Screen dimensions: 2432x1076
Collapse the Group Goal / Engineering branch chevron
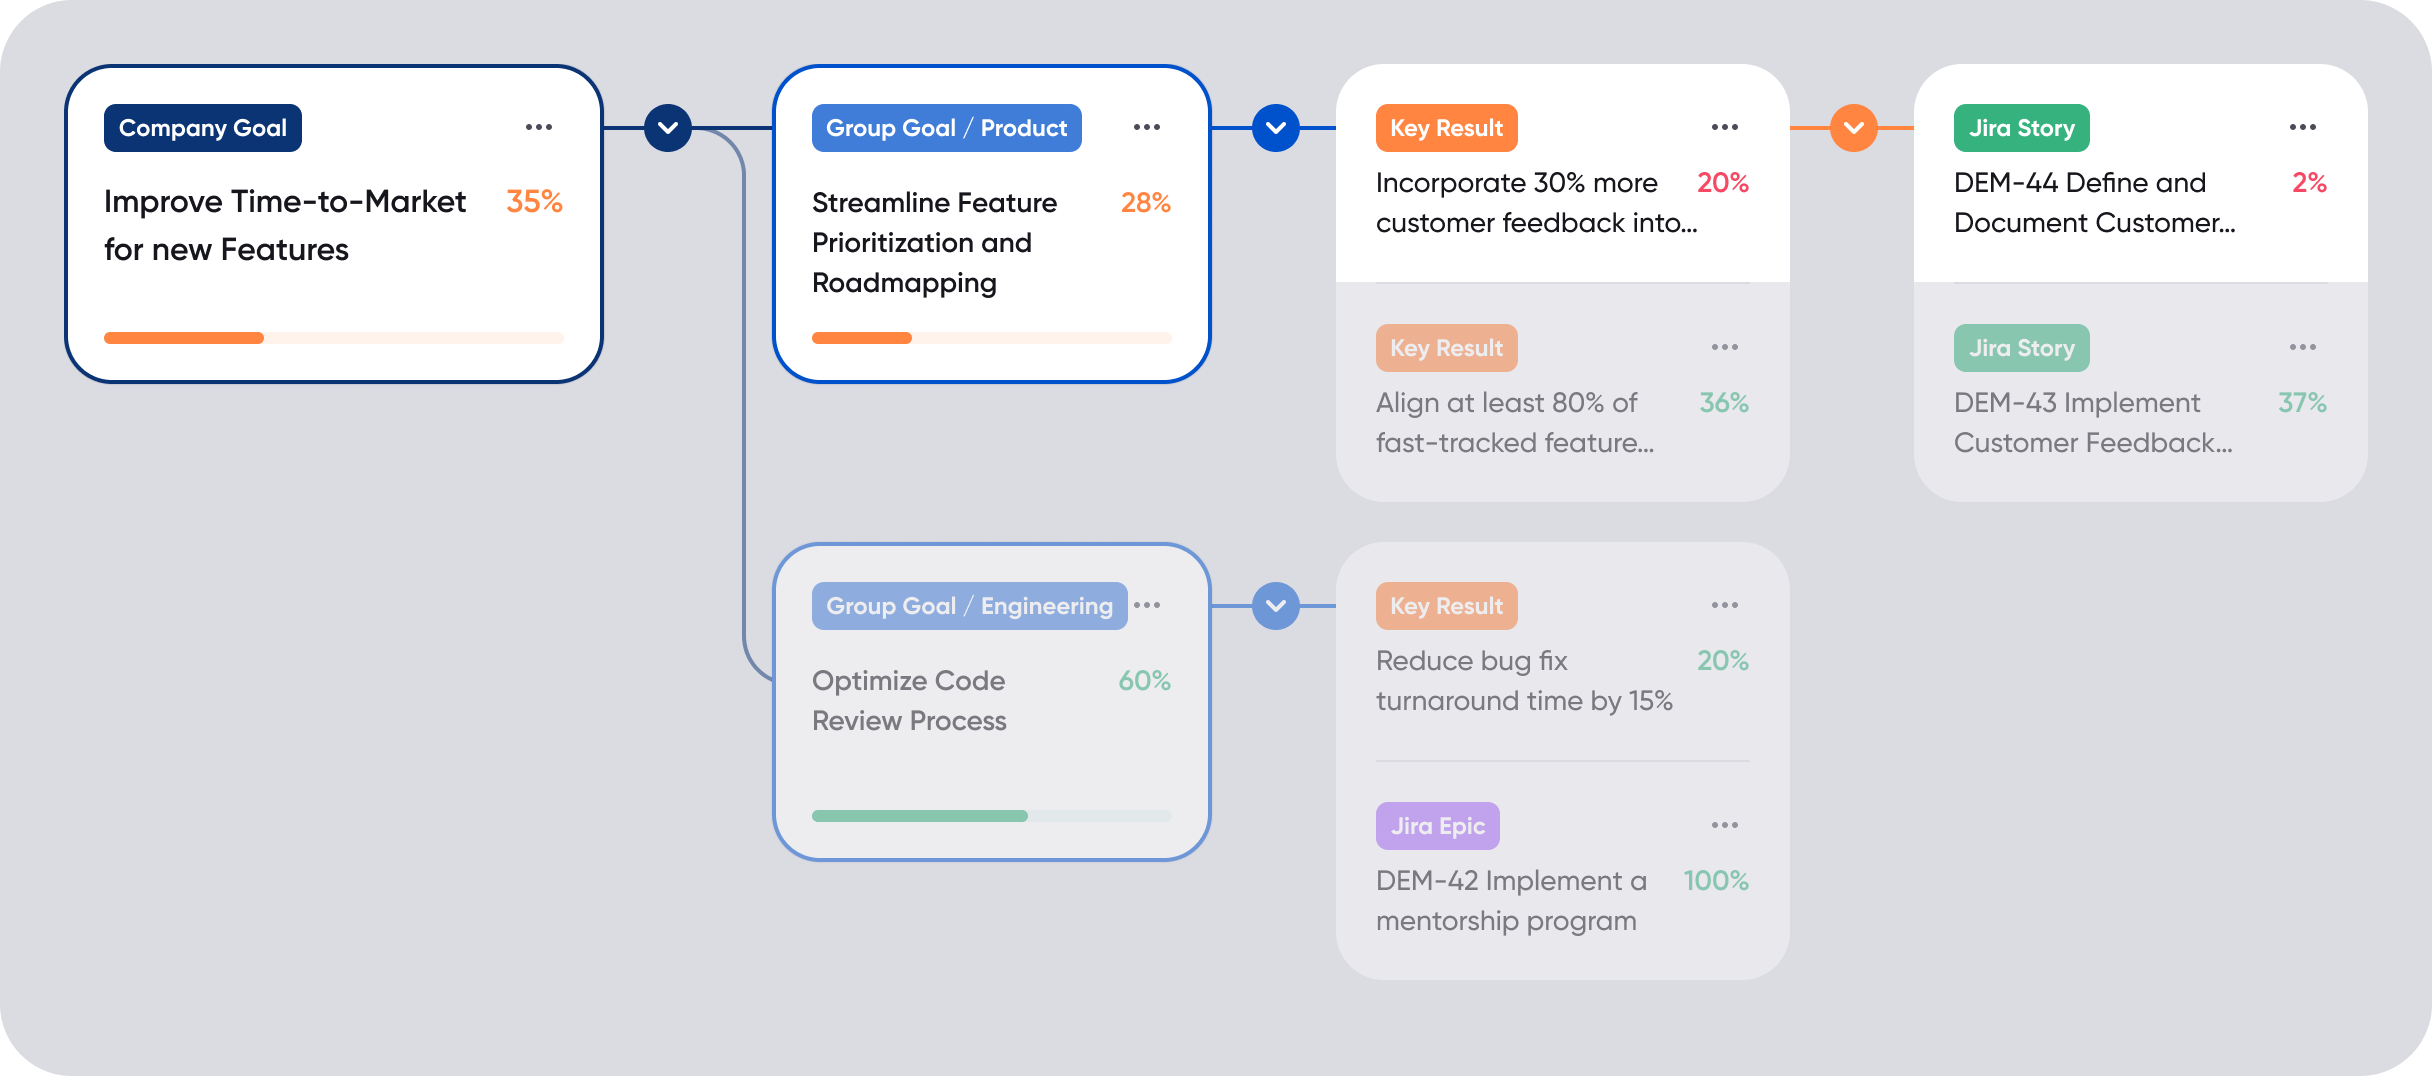1274,605
